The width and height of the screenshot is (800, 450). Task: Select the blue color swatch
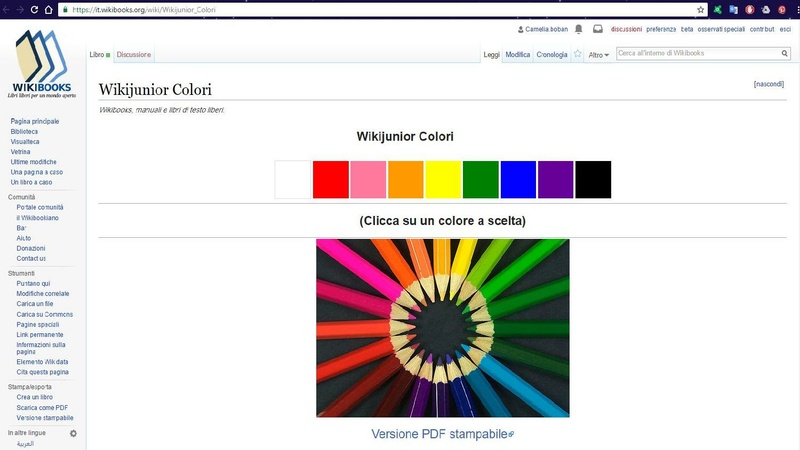pyautogui.click(x=518, y=180)
